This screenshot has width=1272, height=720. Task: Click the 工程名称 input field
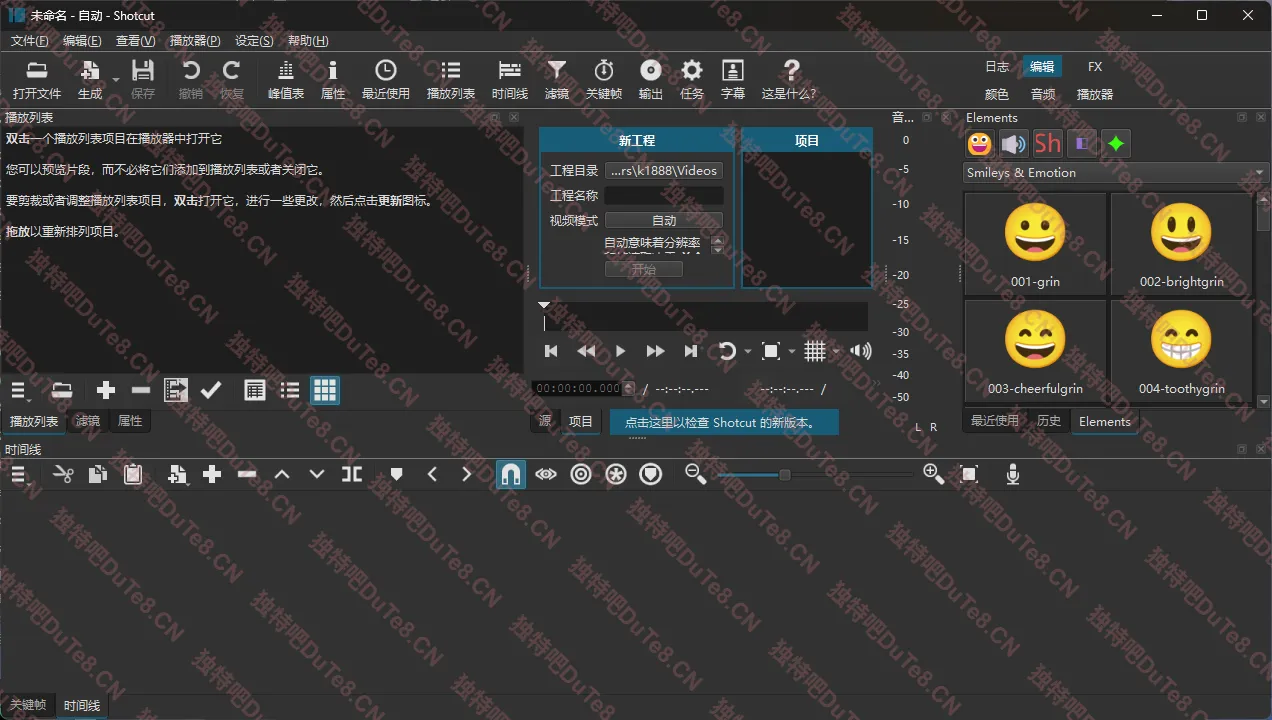pos(664,196)
